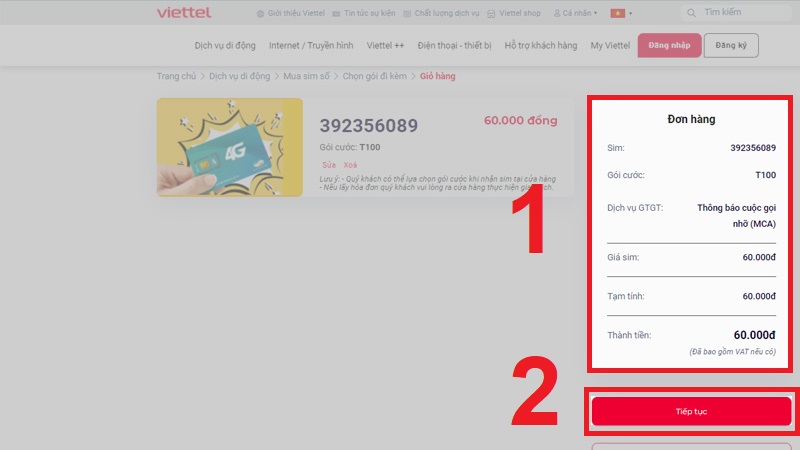800x450 pixels.
Task: Click the search magnifier icon
Action: coord(691,13)
